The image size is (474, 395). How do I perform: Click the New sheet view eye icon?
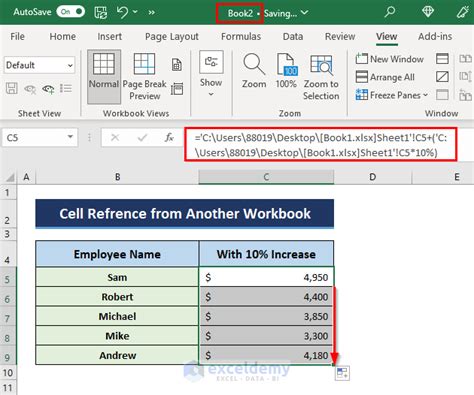tap(48, 89)
